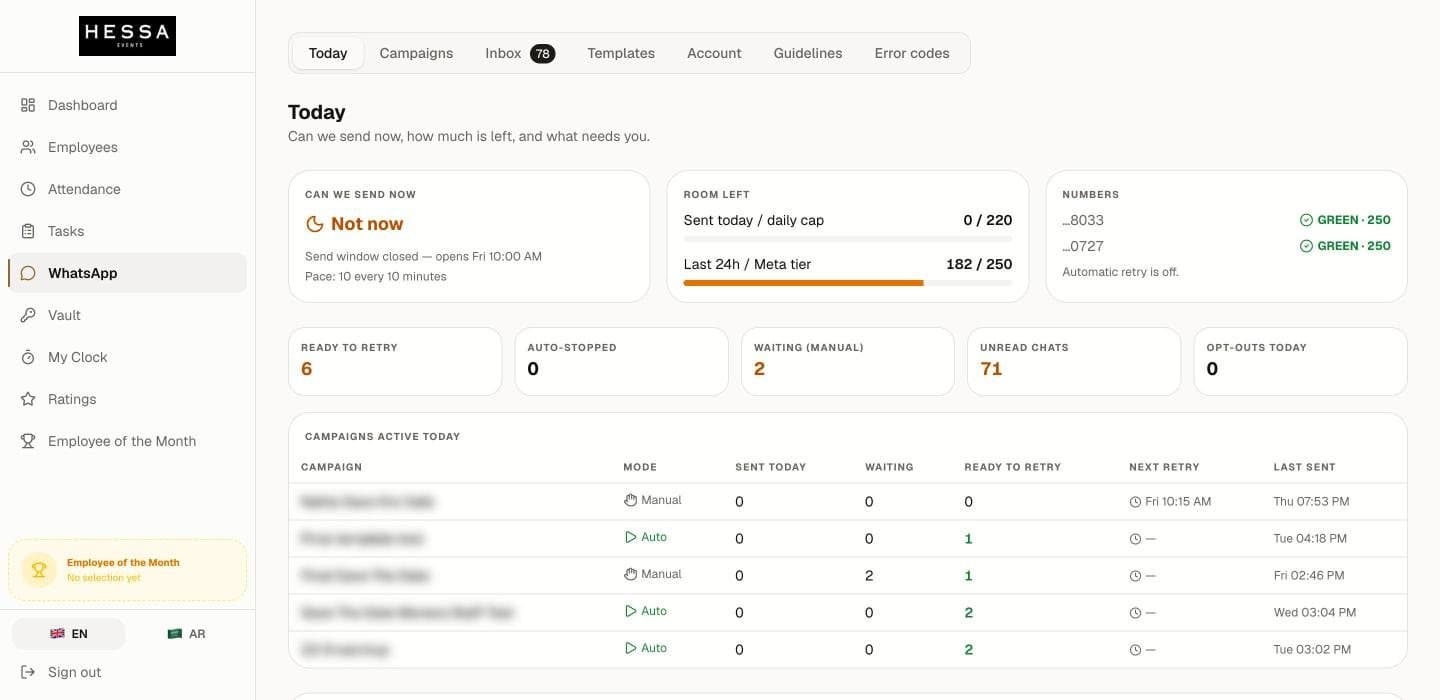Open the Opt-outs Today card
The height and width of the screenshot is (700, 1440).
click(x=1301, y=361)
